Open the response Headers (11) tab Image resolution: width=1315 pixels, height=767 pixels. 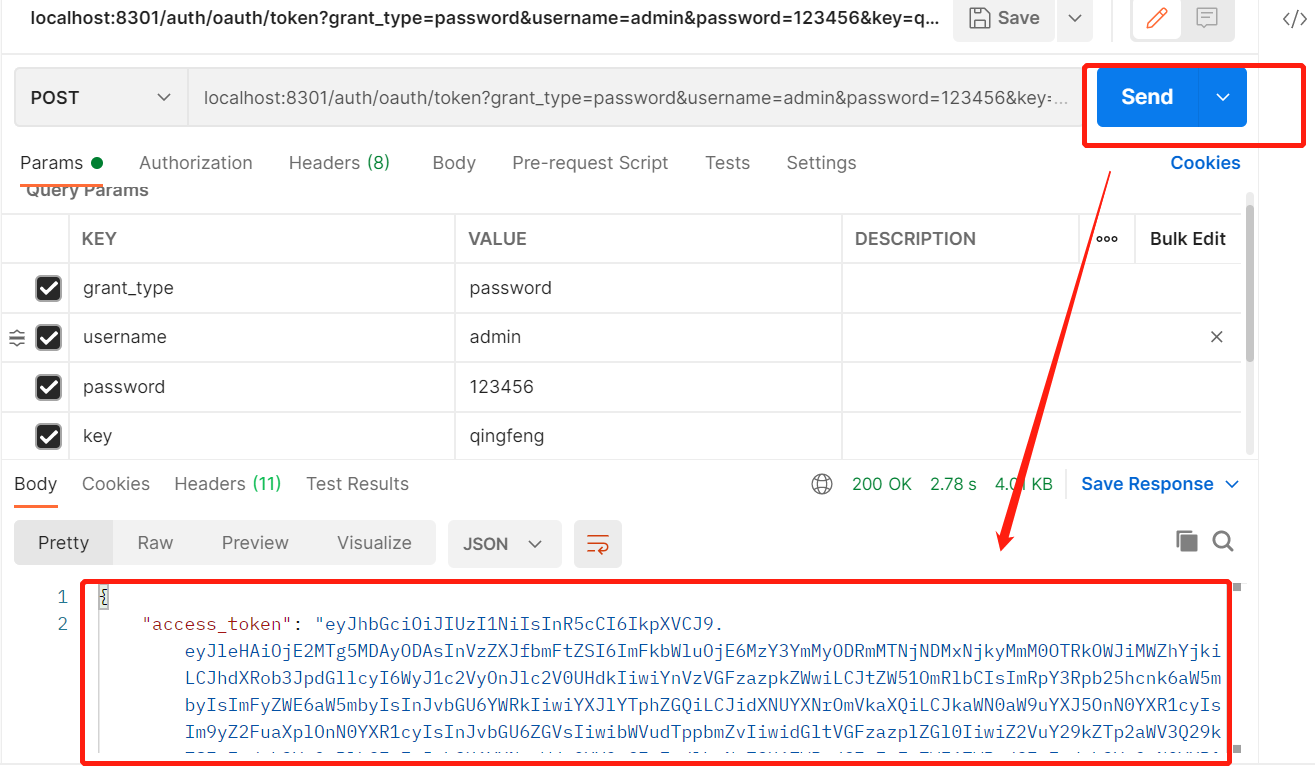[x=228, y=484]
